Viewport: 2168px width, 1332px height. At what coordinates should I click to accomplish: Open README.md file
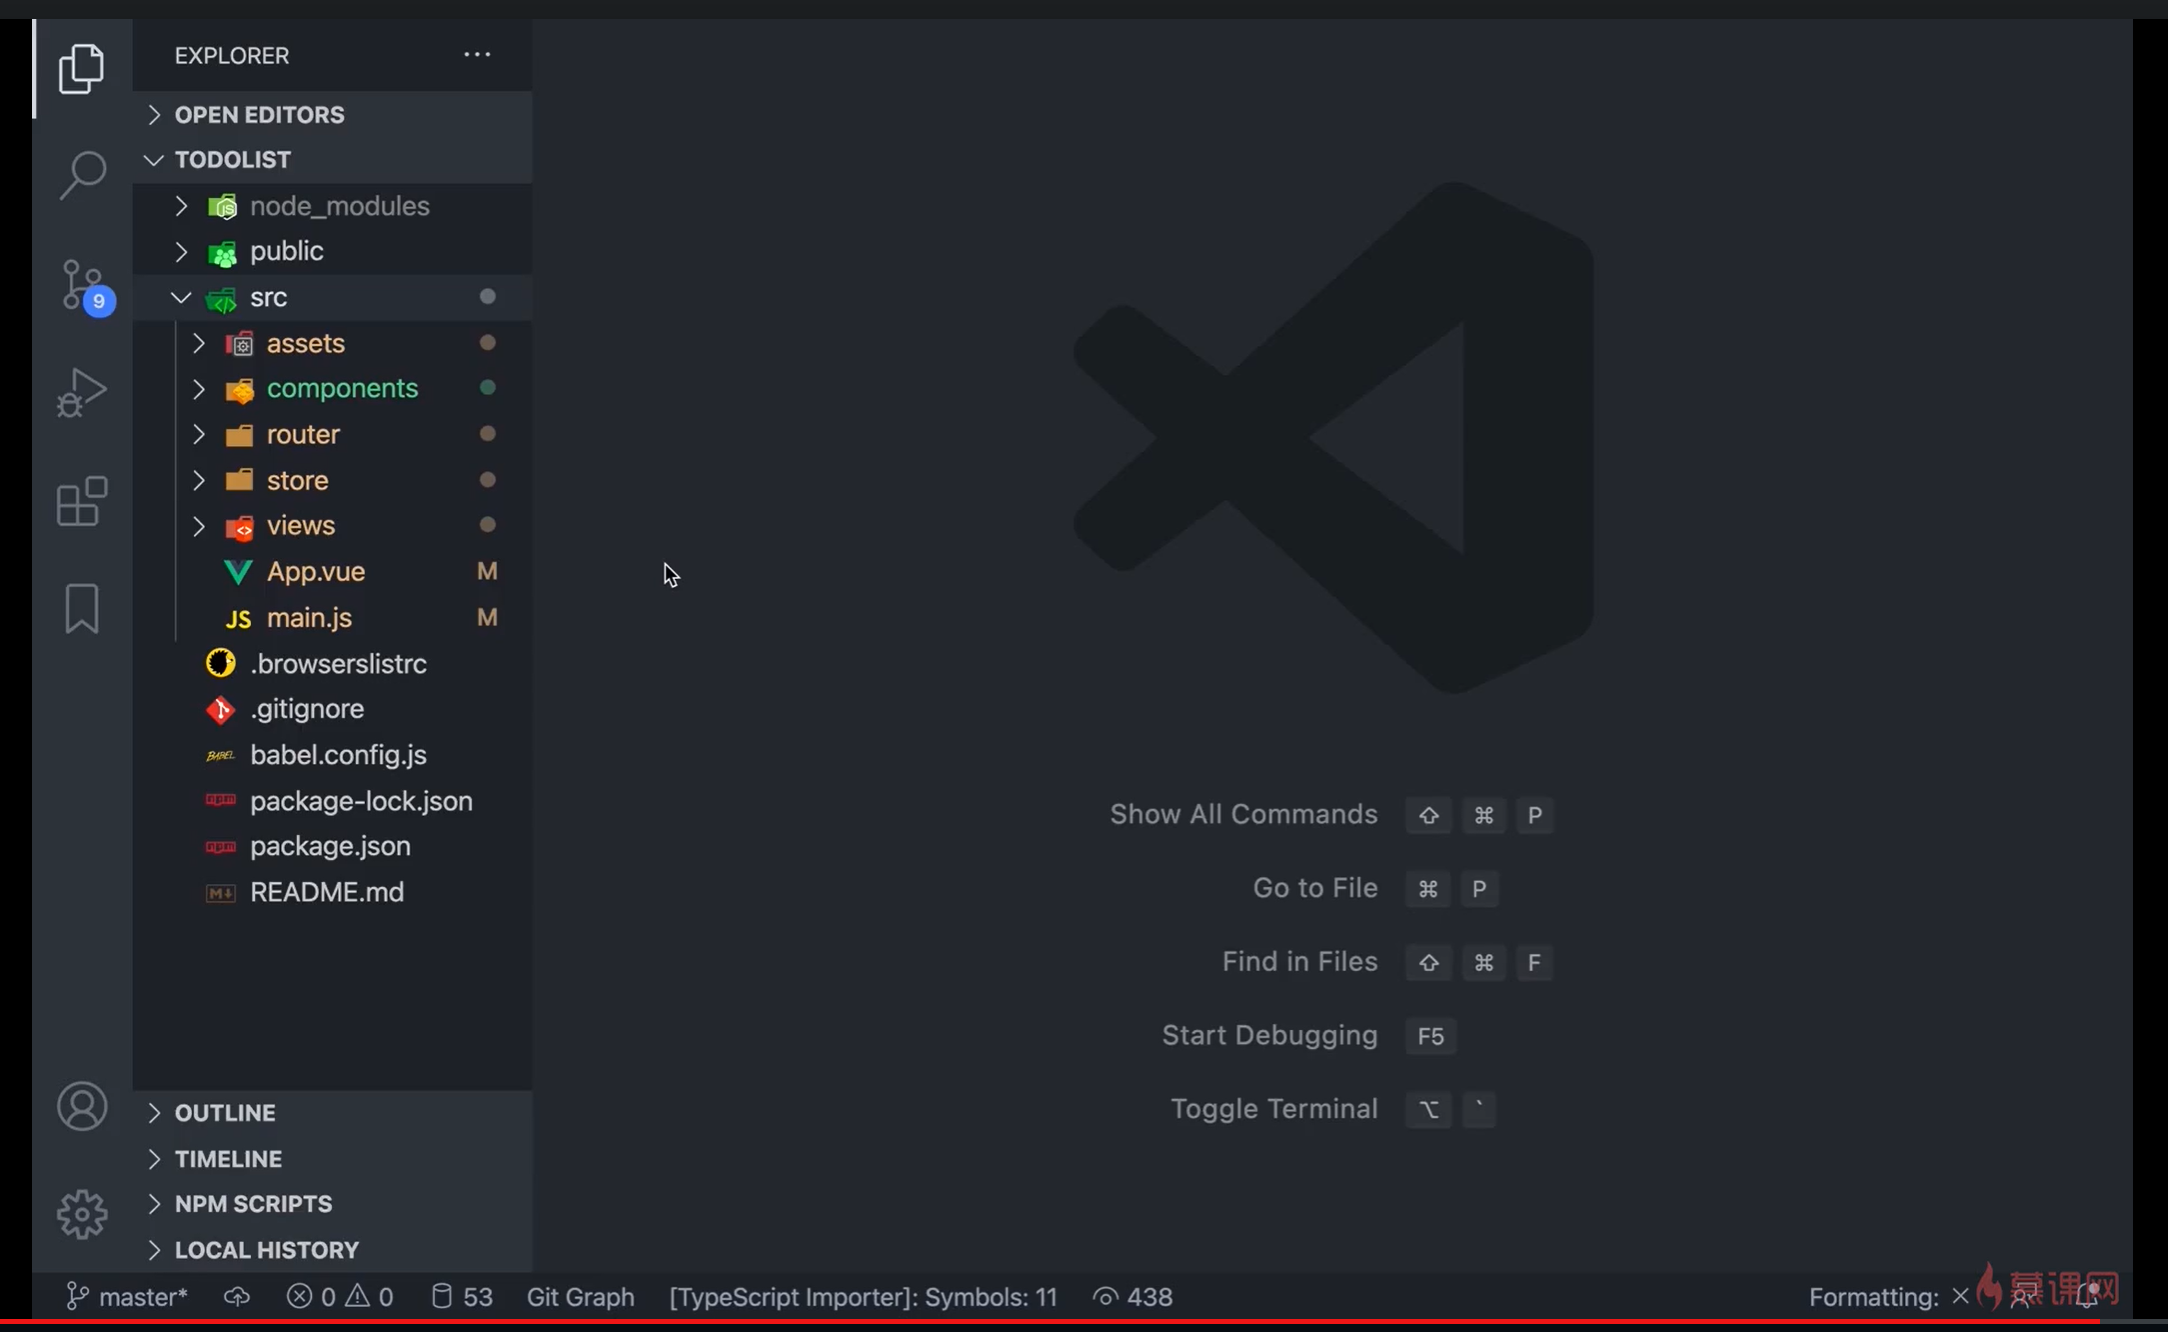[x=332, y=892]
